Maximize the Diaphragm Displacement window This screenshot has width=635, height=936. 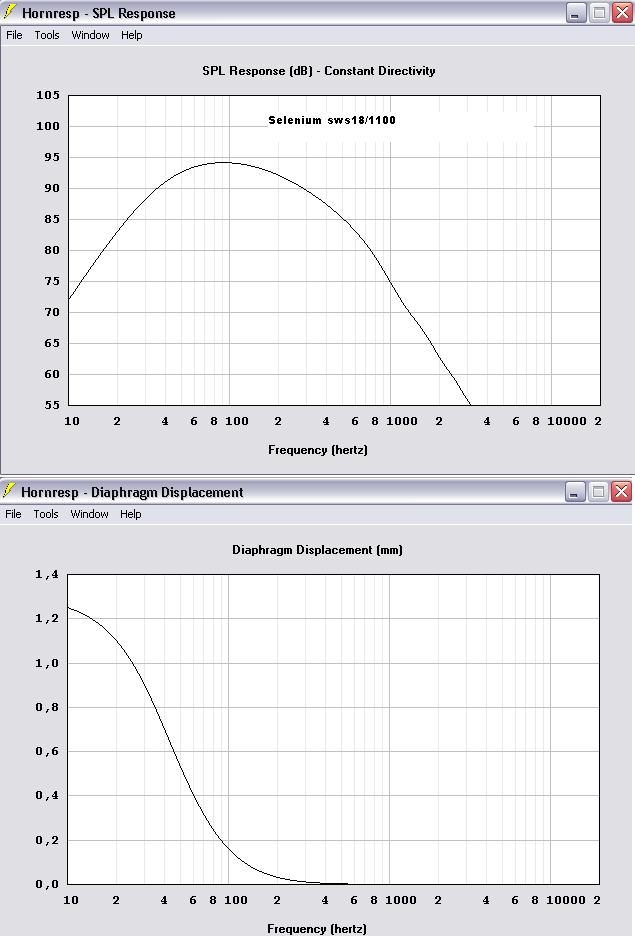(x=597, y=492)
